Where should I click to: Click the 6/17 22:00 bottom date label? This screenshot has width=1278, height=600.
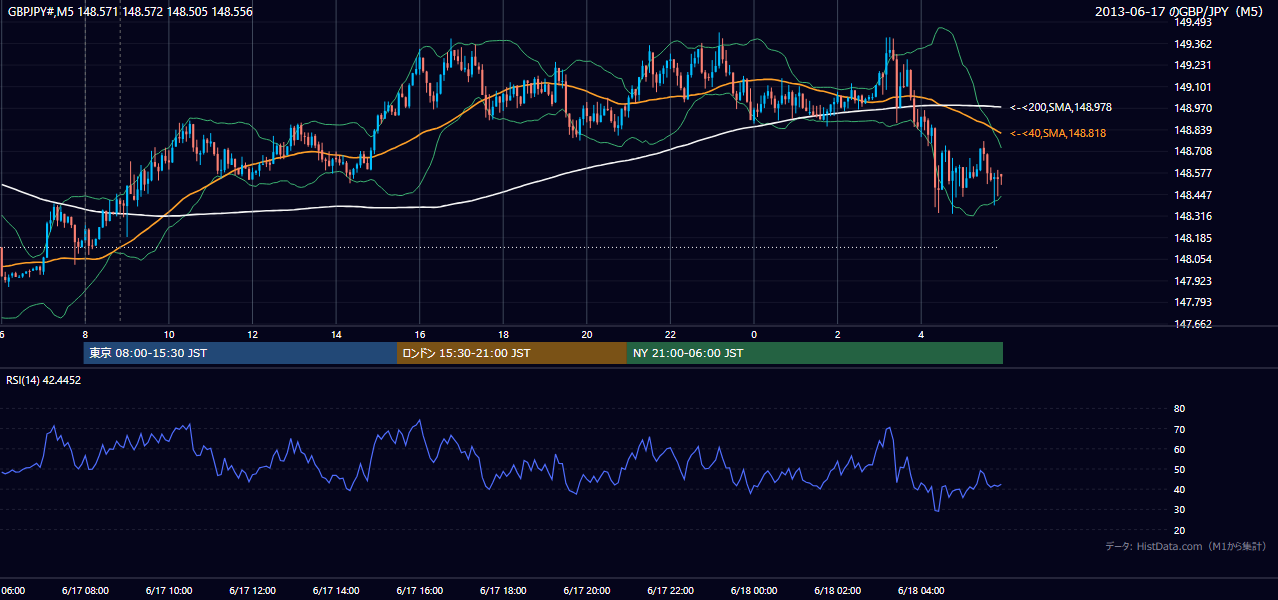669,591
